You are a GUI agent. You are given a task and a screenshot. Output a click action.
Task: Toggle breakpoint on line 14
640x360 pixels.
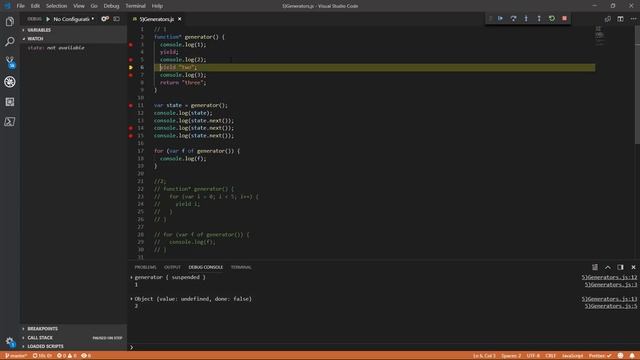(131, 128)
